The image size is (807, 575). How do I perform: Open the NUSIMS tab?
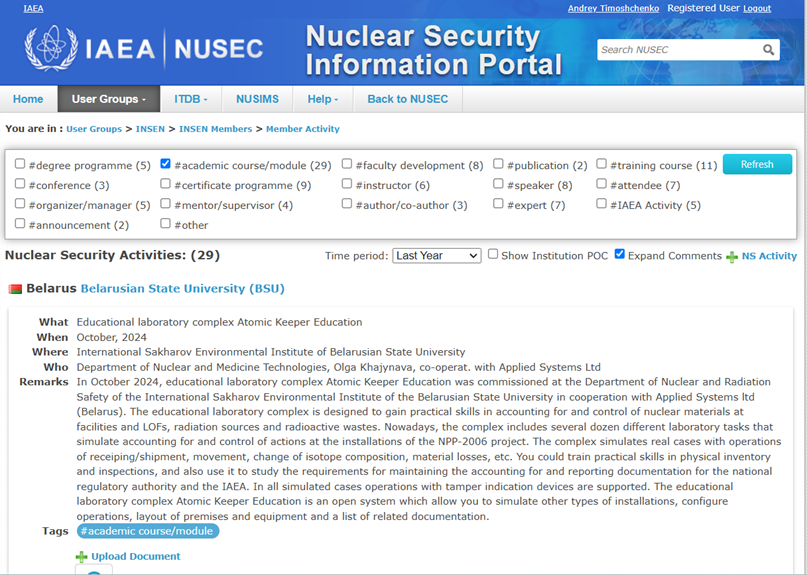click(257, 99)
